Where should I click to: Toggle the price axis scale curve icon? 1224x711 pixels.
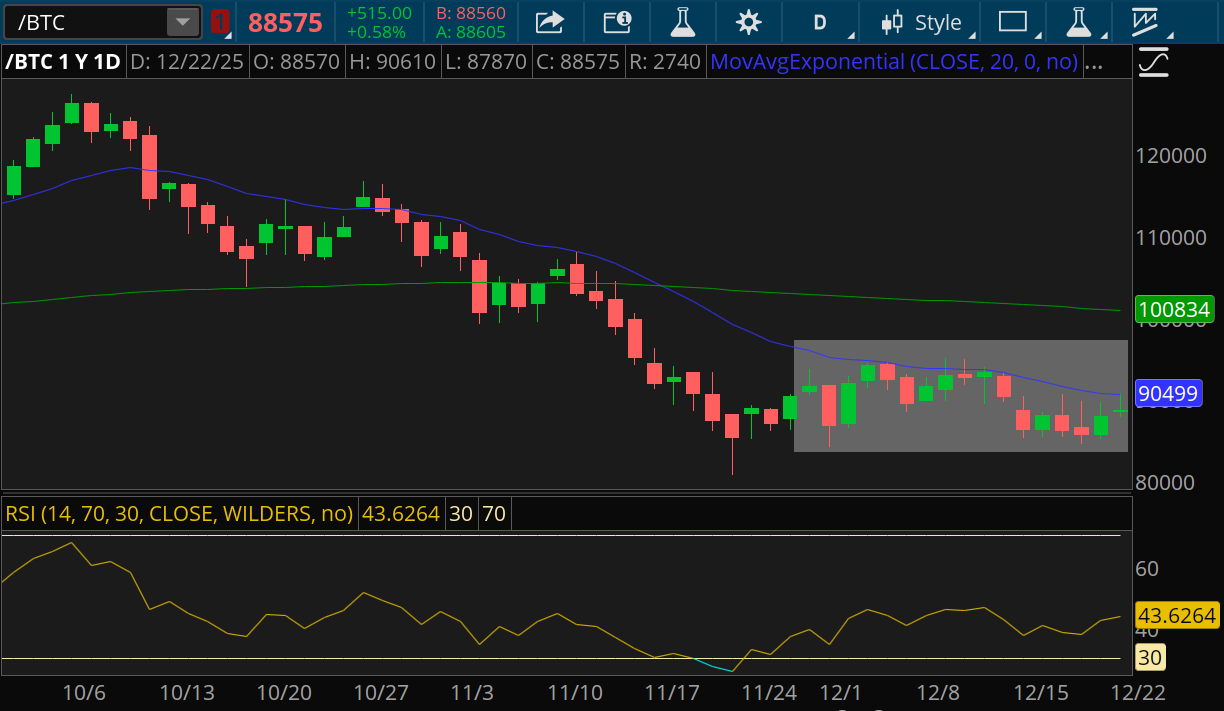[1153, 63]
